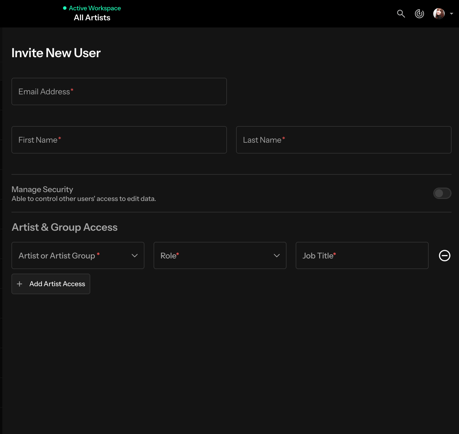
Task: Open the Artist or Artist Group dropdown
Action: (78, 256)
